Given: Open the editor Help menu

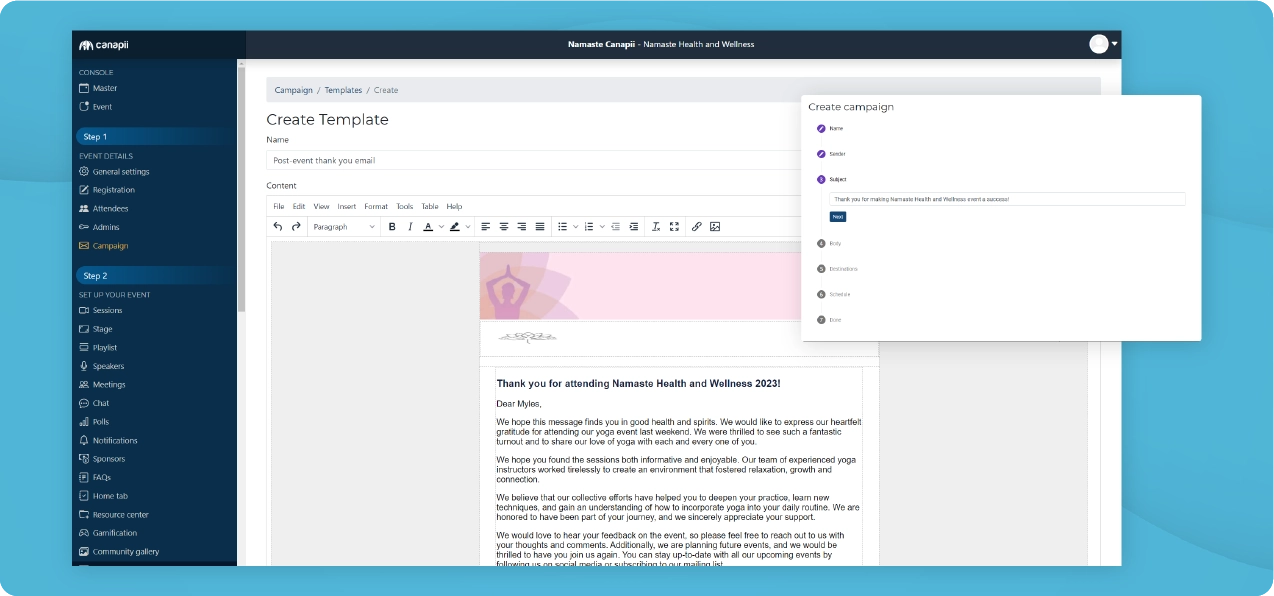Looking at the screenshot, I should [454, 207].
